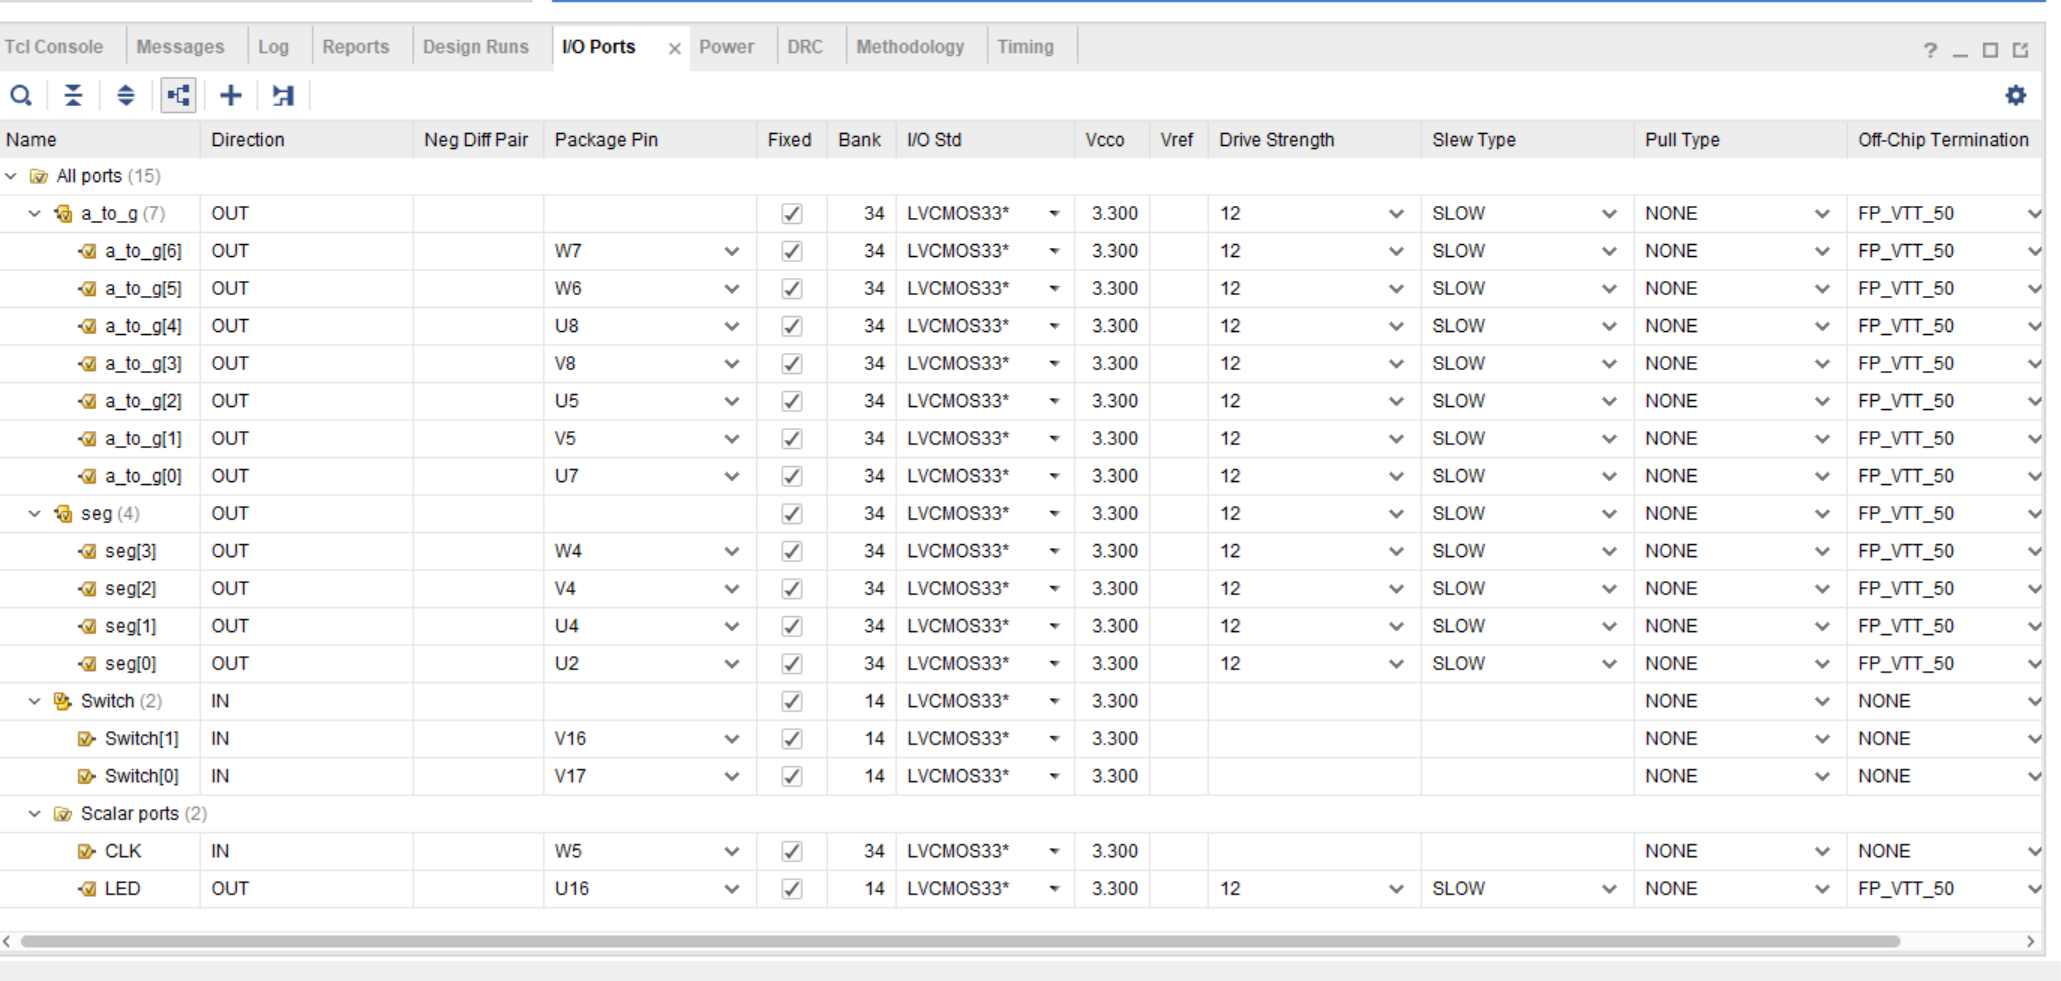Select the seg[0] port row
The image size is (2061, 981).
pos(130,664)
